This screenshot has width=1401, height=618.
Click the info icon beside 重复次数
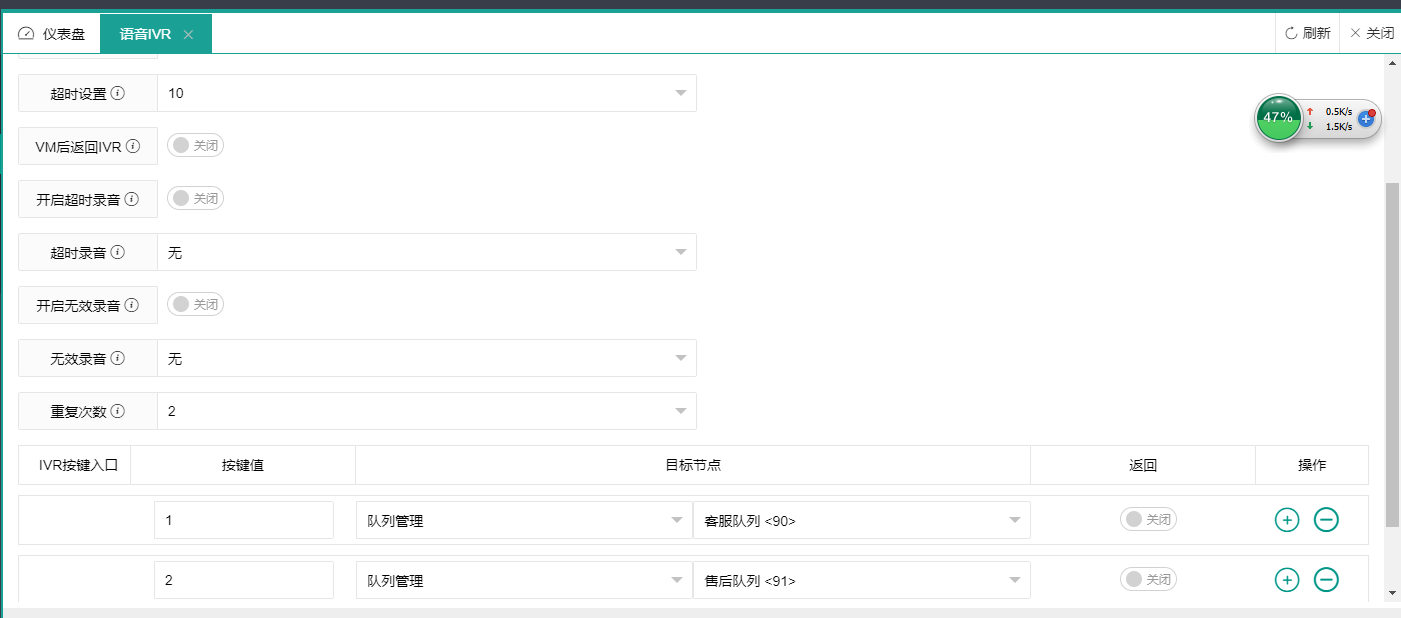[x=121, y=410]
